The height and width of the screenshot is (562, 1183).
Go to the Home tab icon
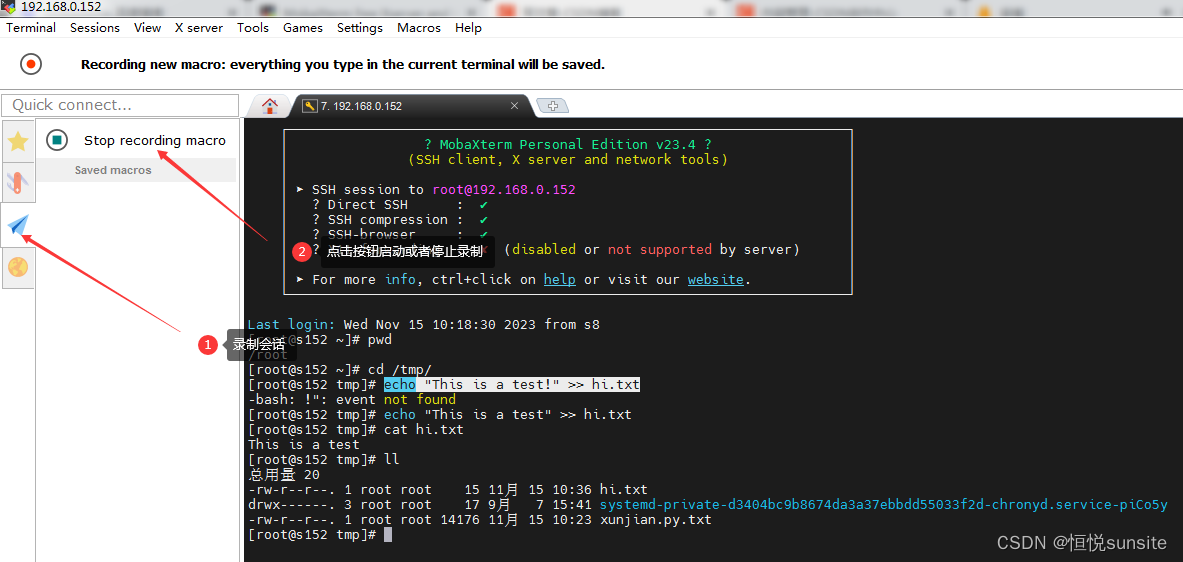pyautogui.click(x=269, y=105)
